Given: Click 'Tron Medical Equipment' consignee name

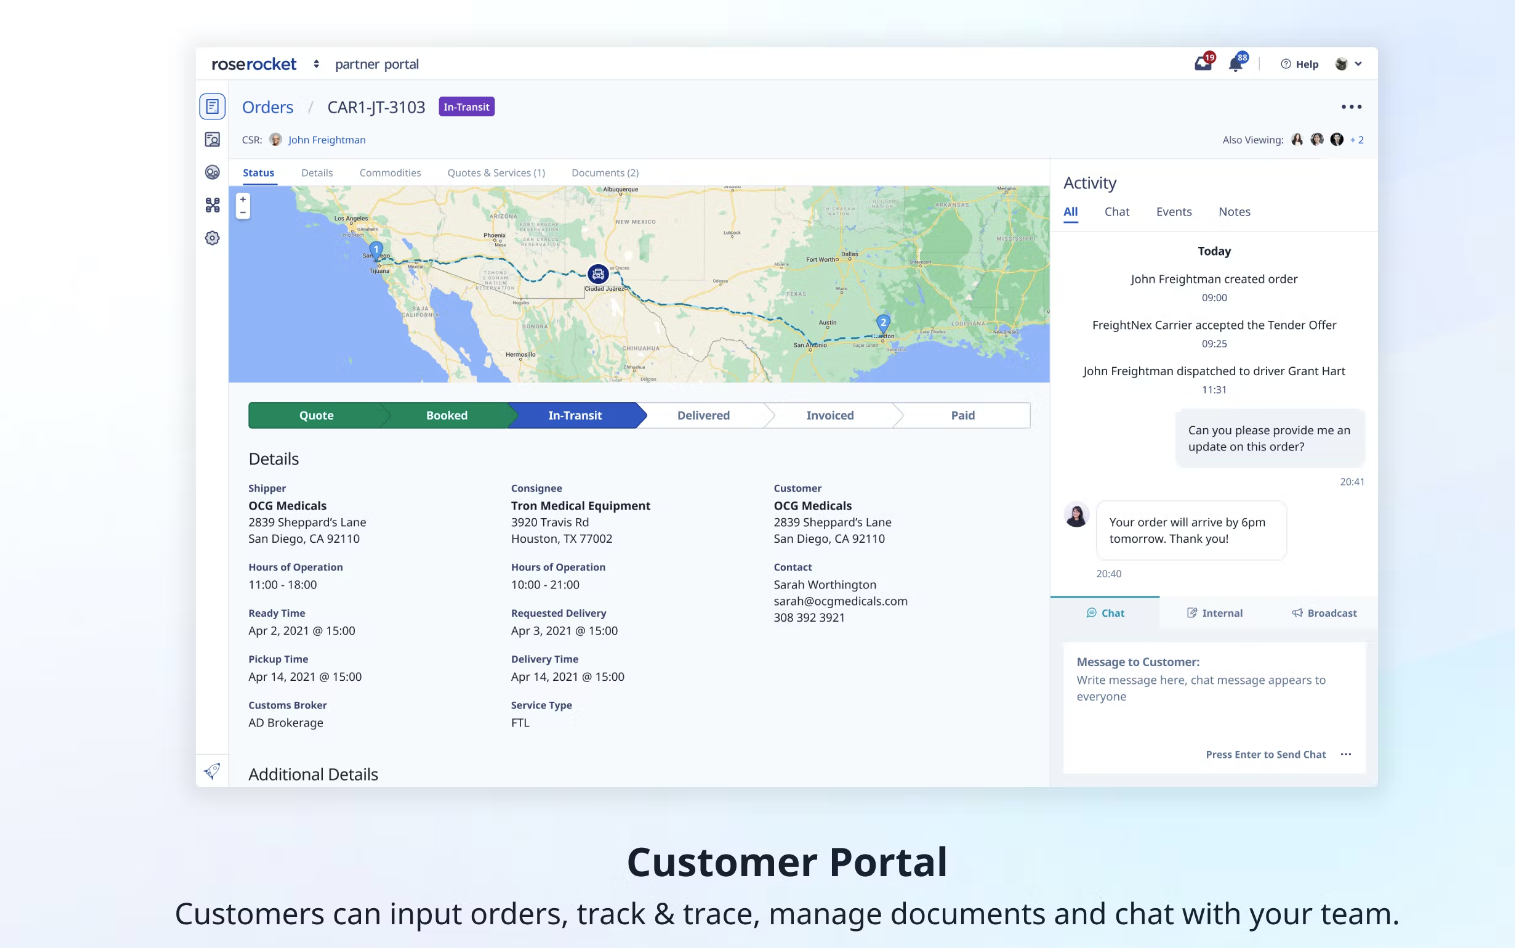Looking at the screenshot, I should [x=580, y=506].
